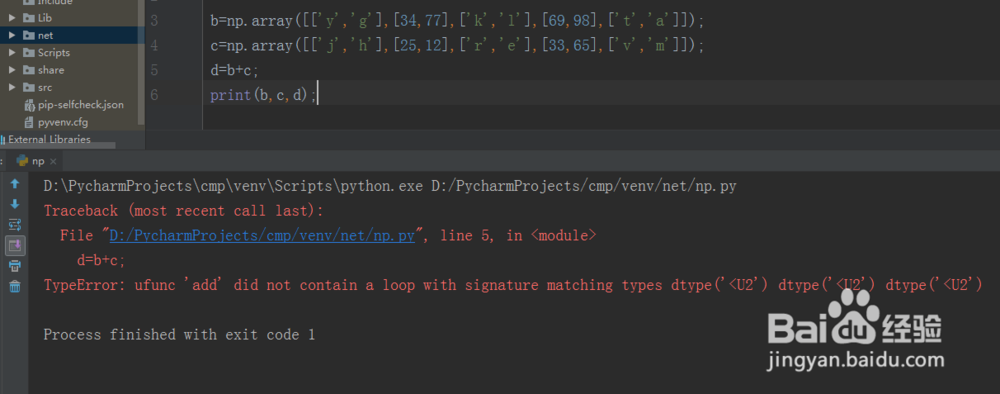The width and height of the screenshot is (1000, 394).
Task: Click the red d=b+c; line in console
Action: click(101, 260)
